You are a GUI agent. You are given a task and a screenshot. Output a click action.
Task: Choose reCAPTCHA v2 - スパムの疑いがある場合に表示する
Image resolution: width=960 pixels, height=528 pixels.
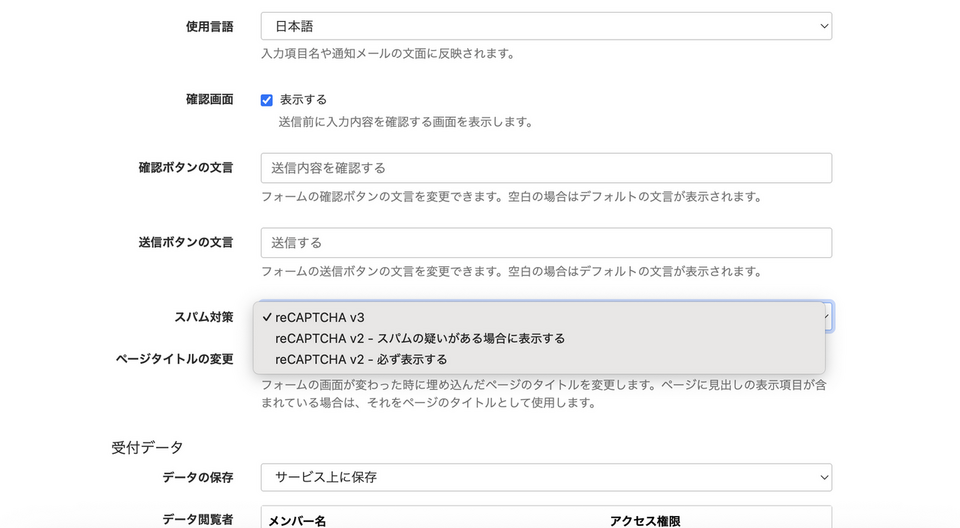[x=420, y=338]
